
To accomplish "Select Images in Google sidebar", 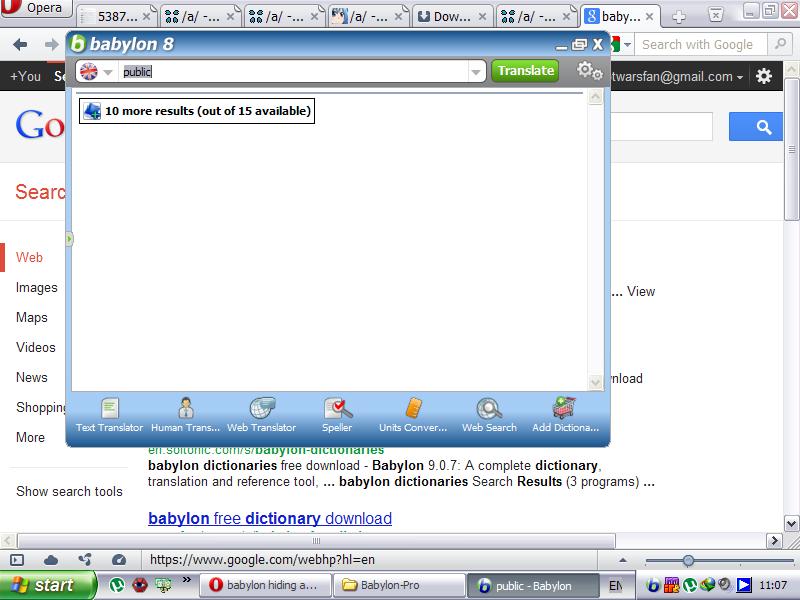I will coord(37,288).
